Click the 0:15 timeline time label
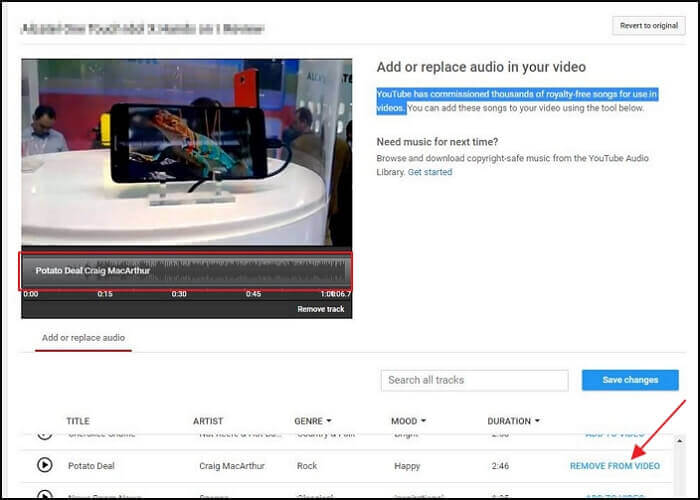The height and width of the screenshot is (500, 700). [105, 294]
